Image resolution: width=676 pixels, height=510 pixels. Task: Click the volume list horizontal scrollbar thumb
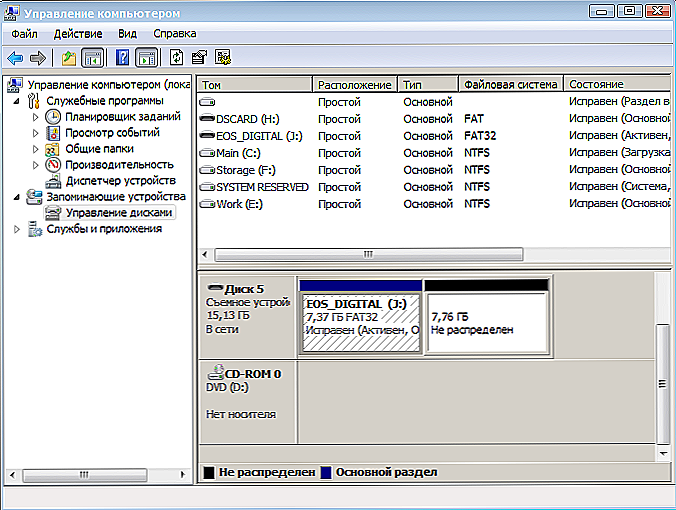pyautogui.click(x=369, y=254)
